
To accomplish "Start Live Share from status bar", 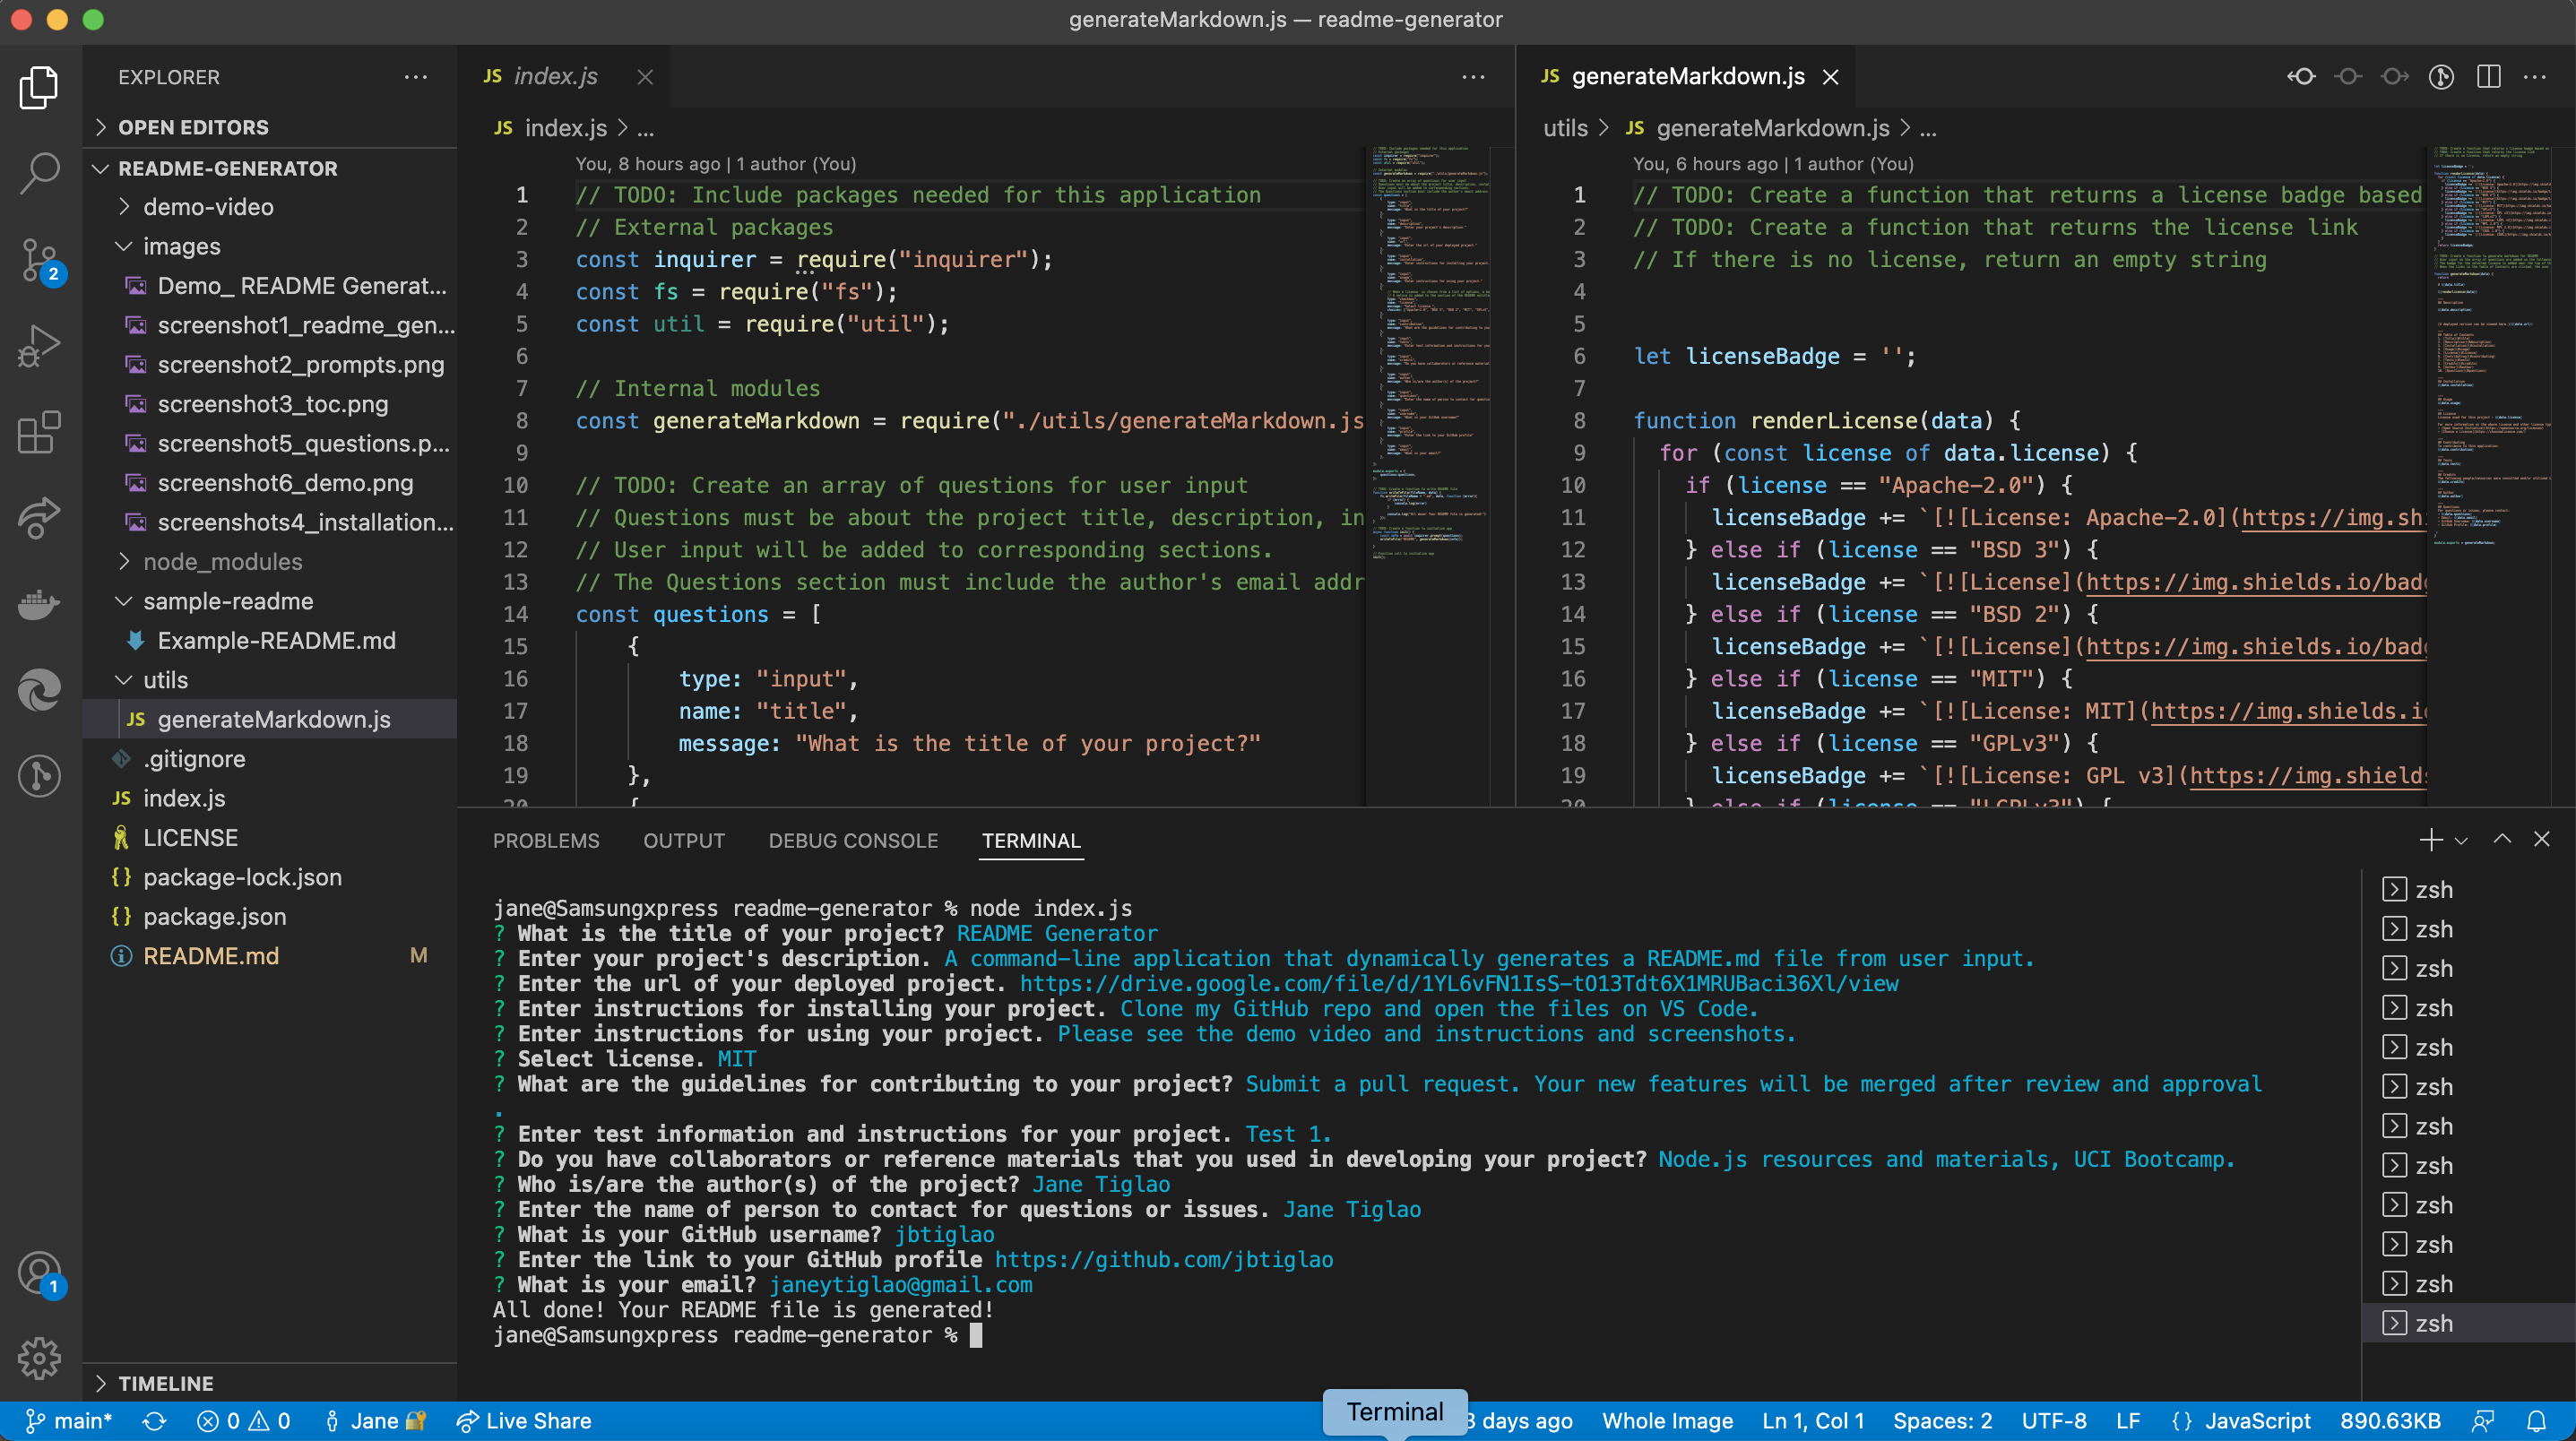I will pos(524,1421).
